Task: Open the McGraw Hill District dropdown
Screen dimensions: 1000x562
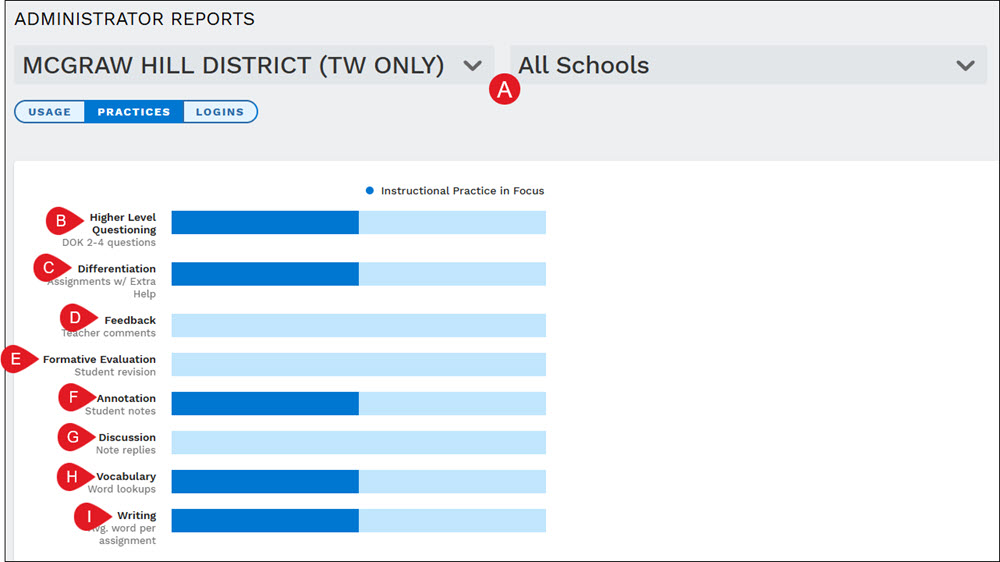Action: [x=254, y=65]
